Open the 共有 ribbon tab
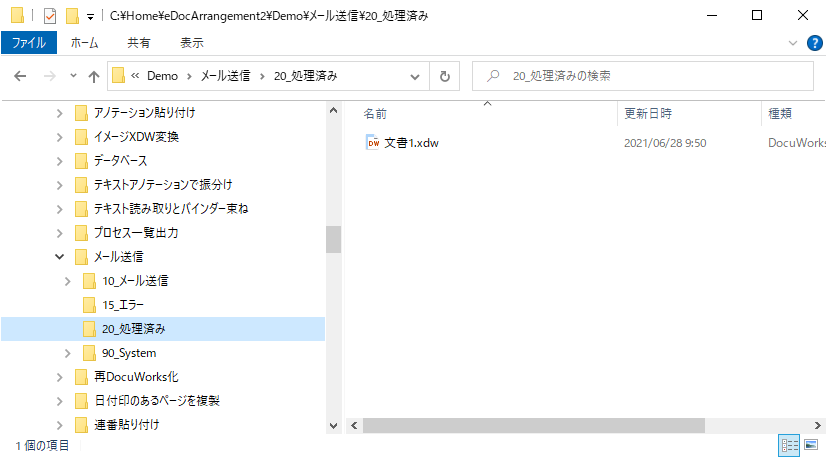The height and width of the screenshot is (458, 827). pyautogui.click(x=139, y=43)
